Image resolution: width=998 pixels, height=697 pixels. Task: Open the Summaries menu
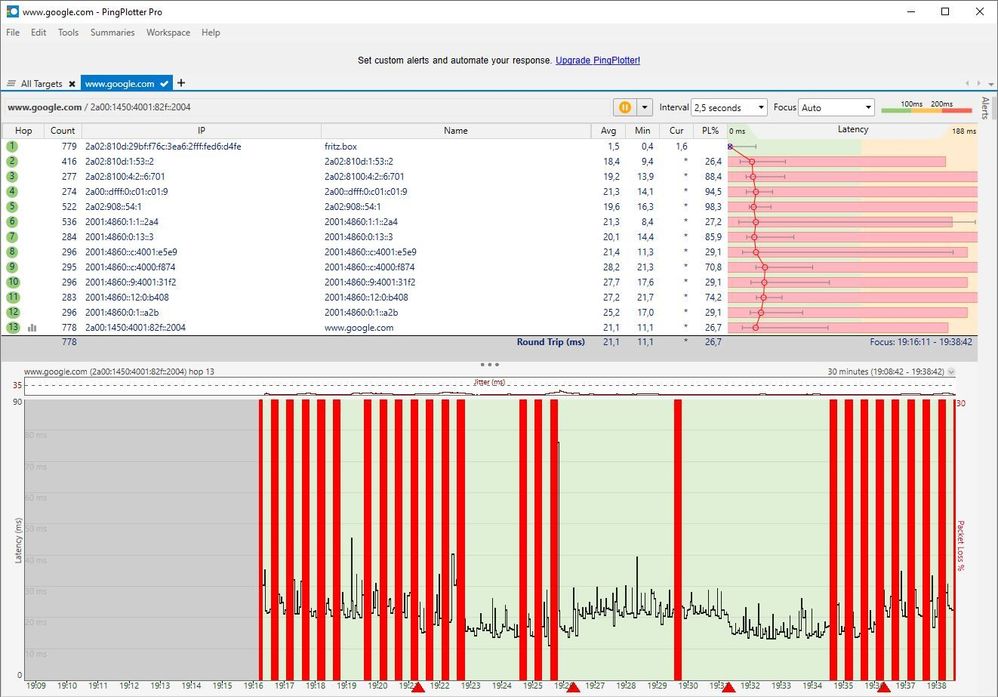112,33
